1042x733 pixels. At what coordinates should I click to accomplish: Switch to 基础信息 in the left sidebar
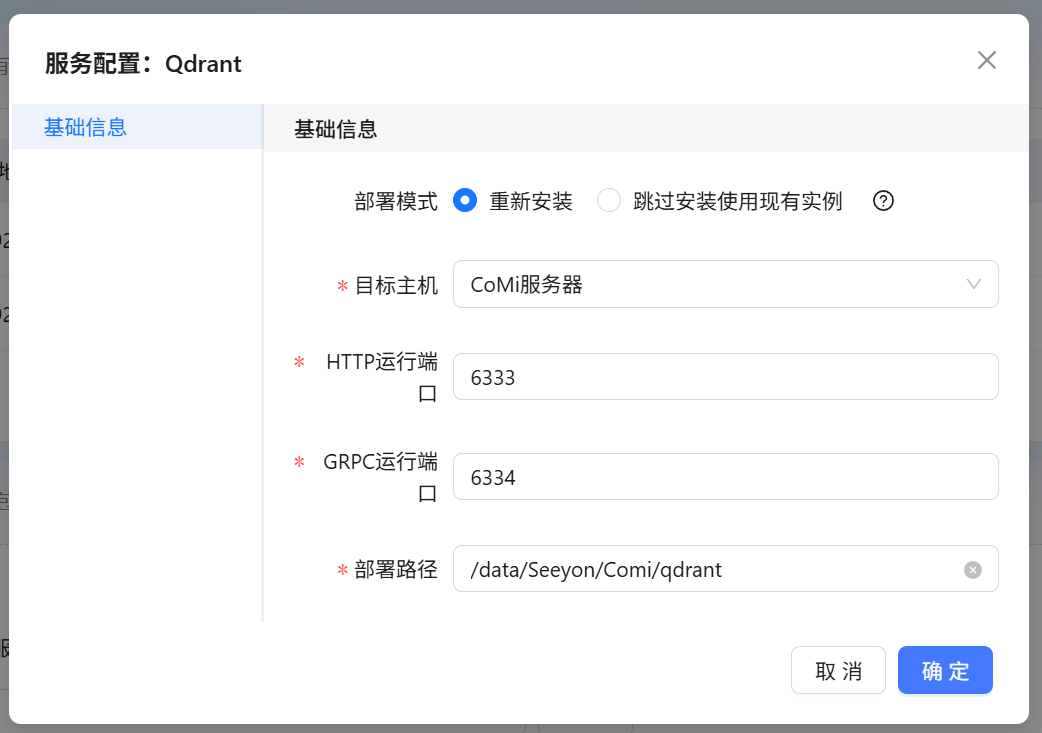click(86, 127)
